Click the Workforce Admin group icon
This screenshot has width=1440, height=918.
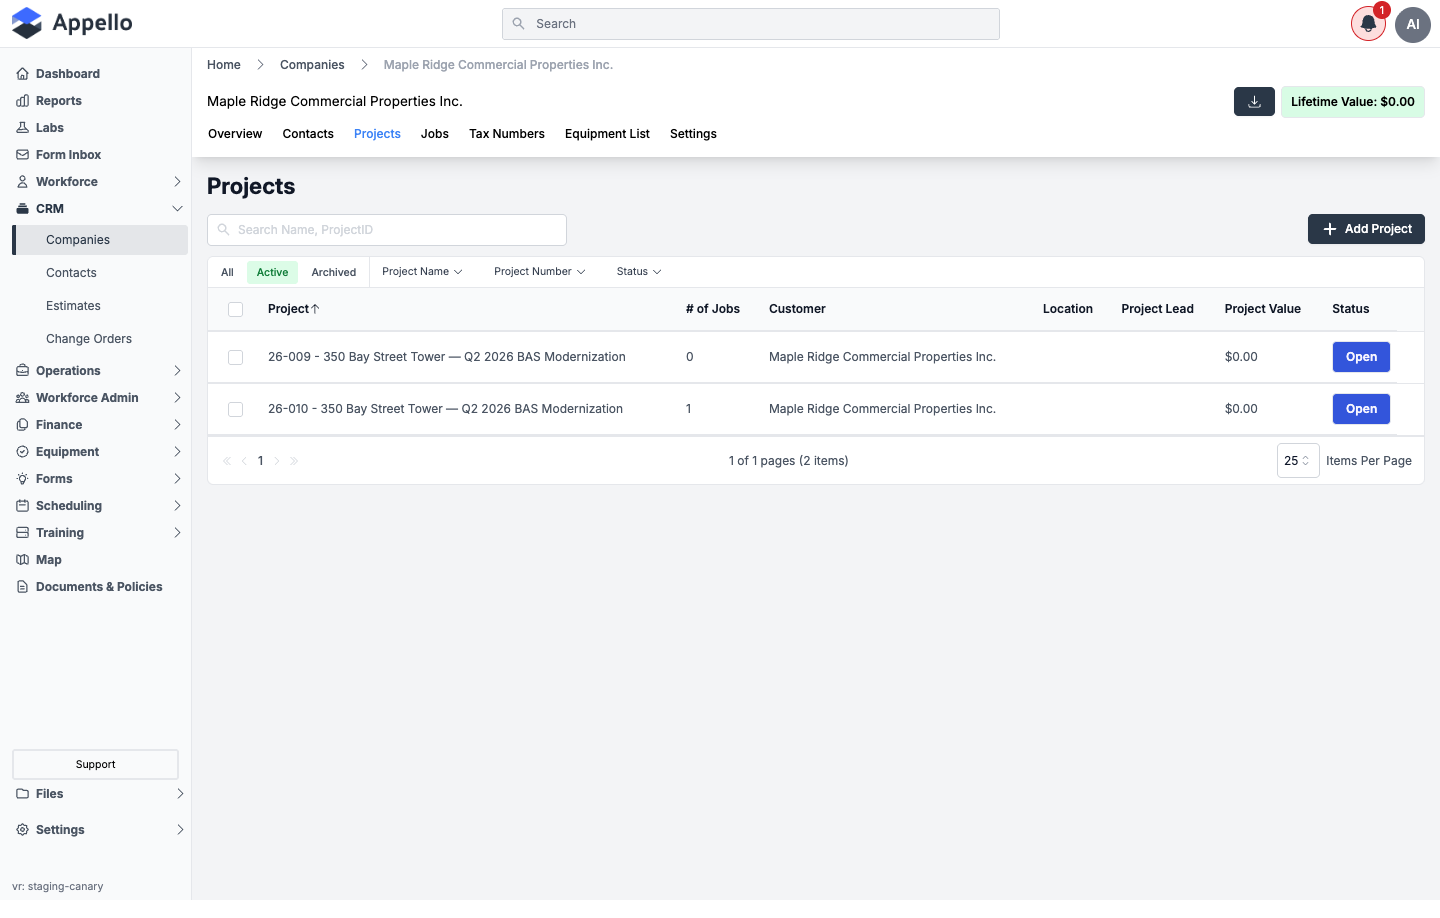[22, 398]
